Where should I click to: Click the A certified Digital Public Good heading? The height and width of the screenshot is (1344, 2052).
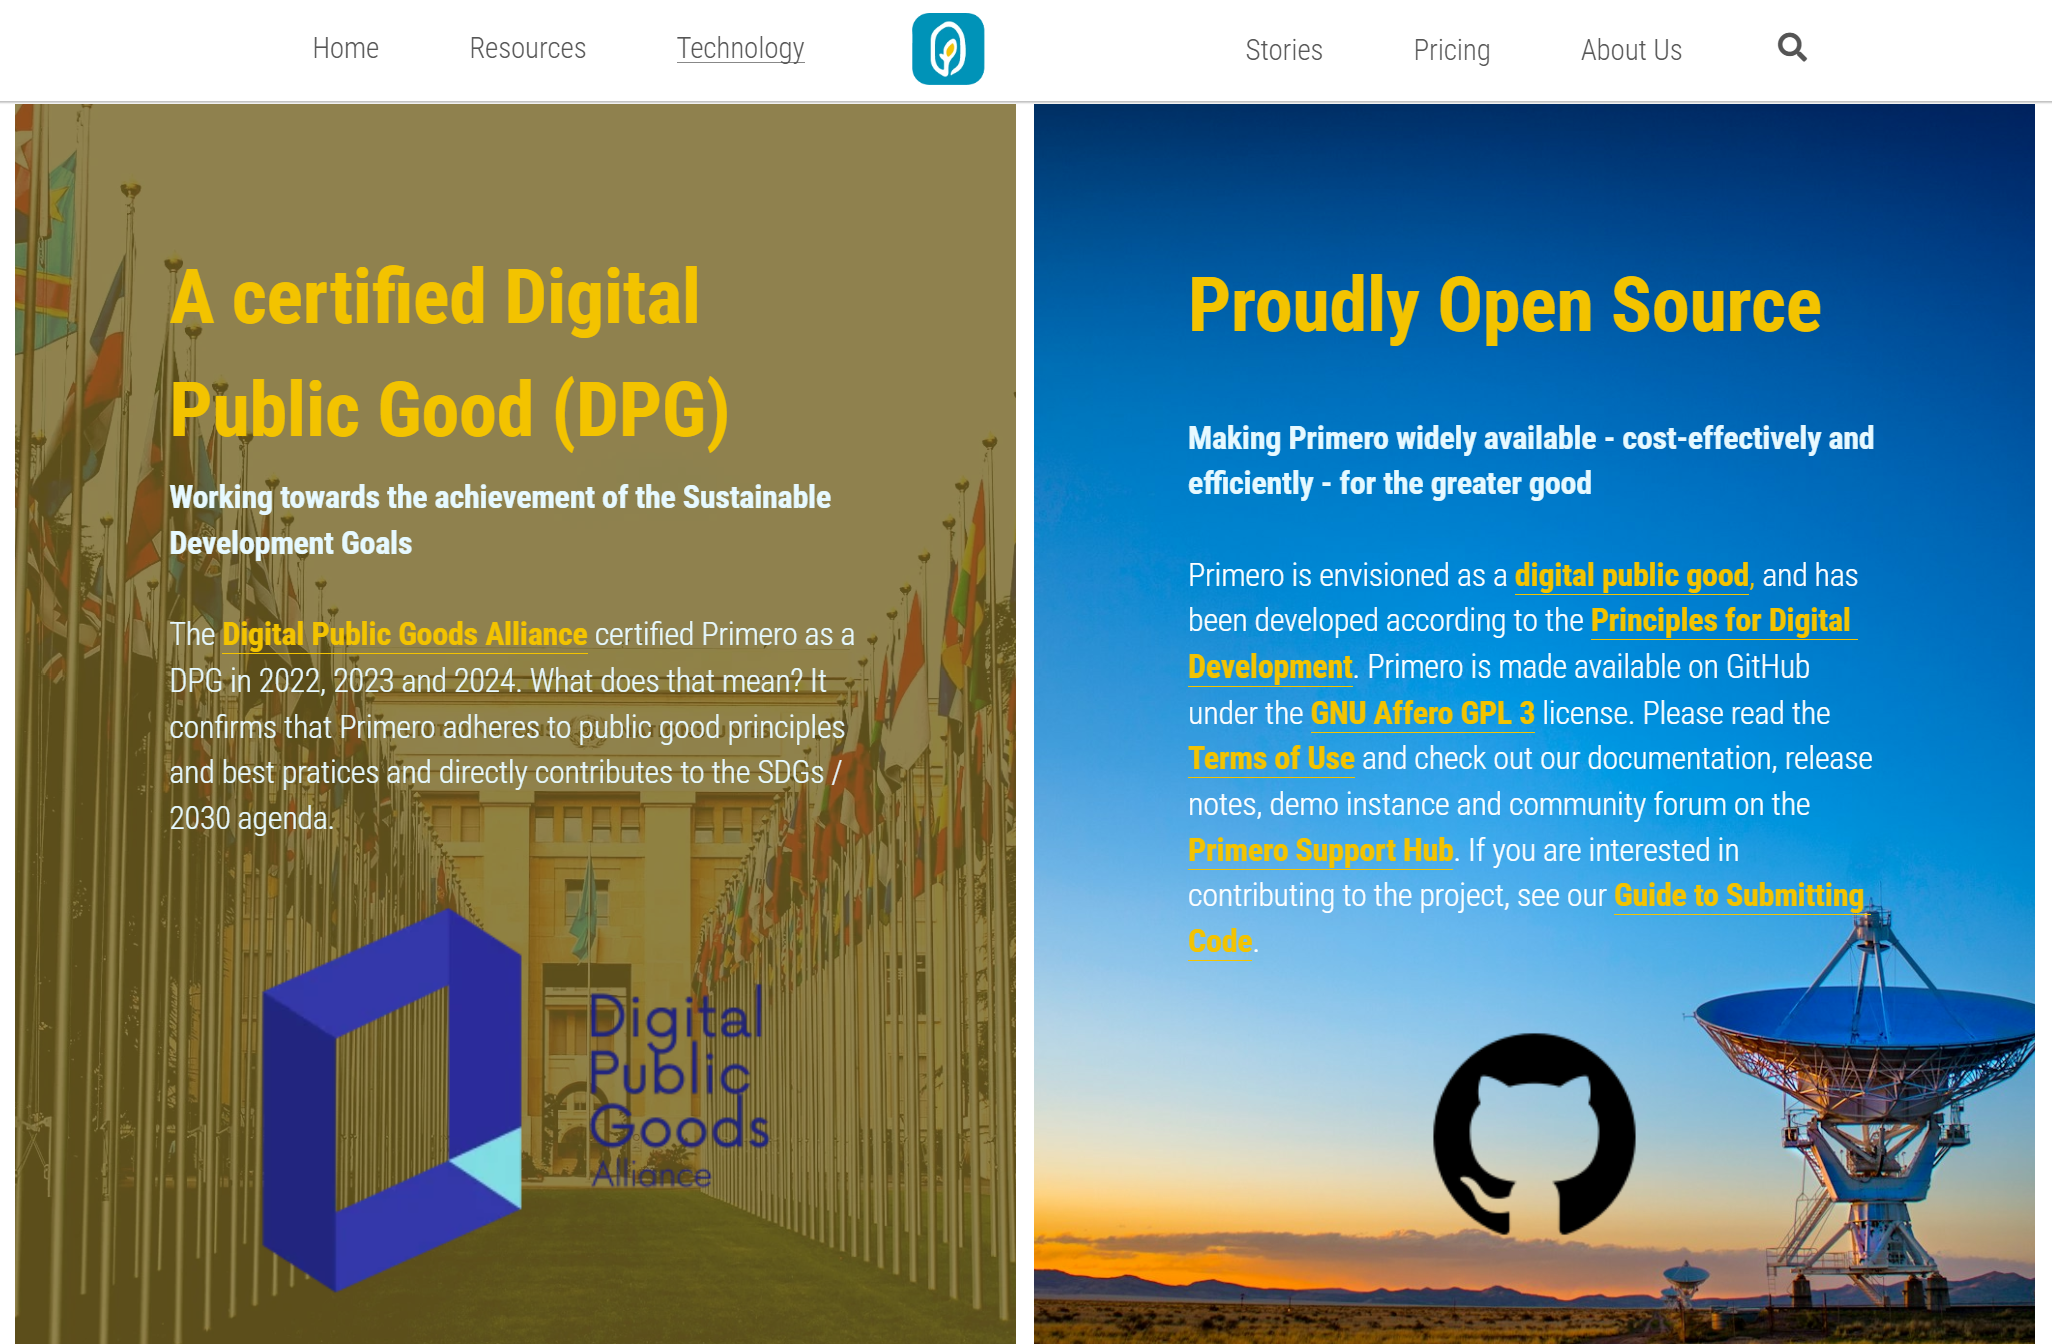coord(450,353)
